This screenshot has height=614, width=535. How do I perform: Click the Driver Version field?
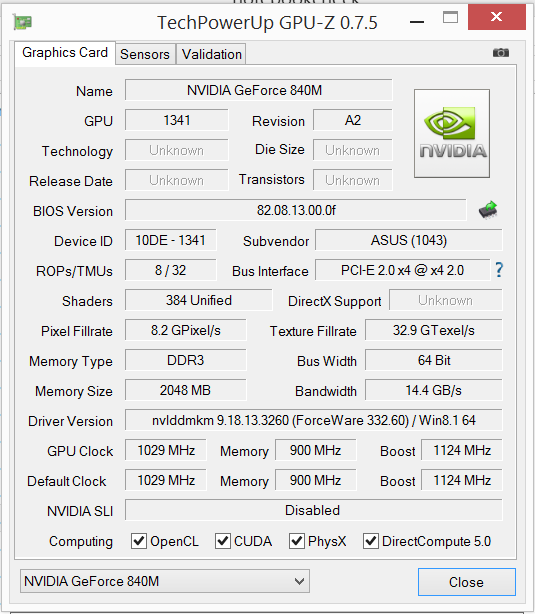314,420
